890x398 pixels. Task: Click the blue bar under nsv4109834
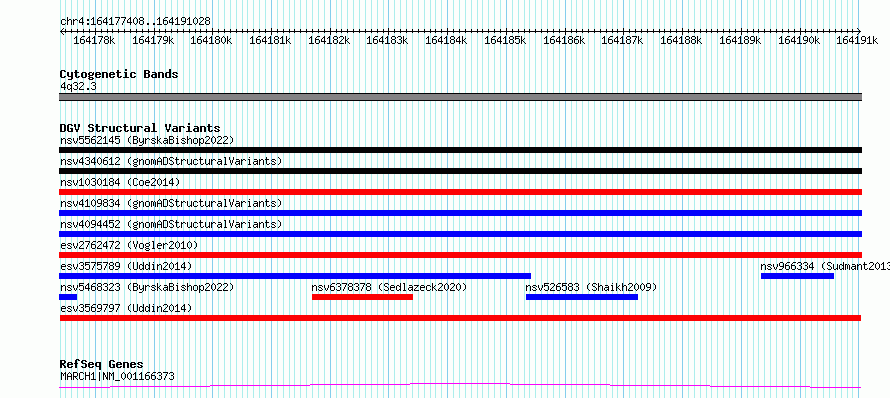(x=460, y=213)
